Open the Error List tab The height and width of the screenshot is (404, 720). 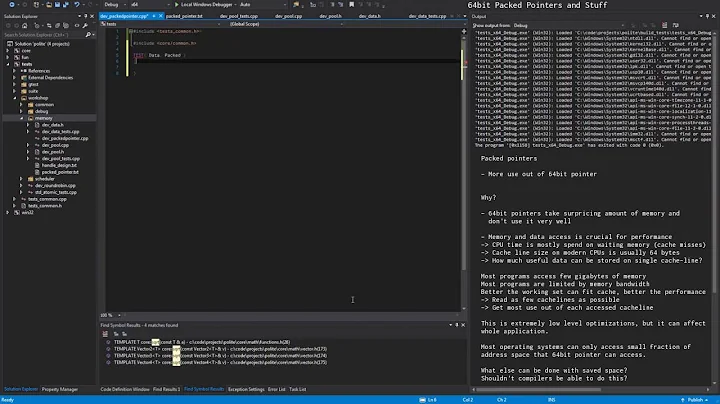[276, 389]
